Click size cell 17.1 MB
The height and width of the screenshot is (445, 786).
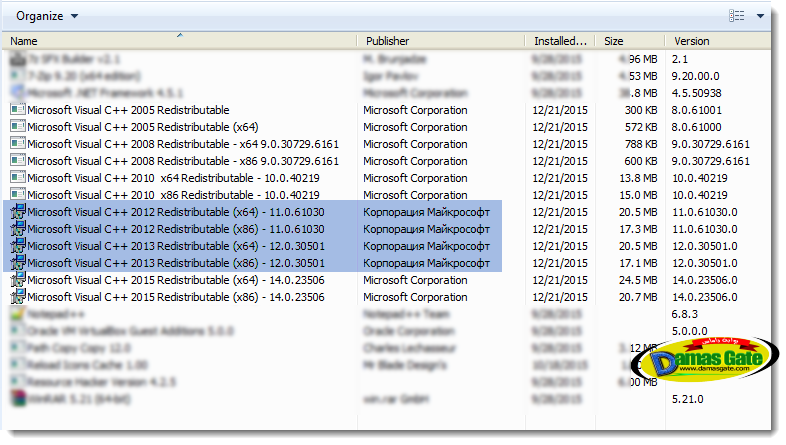click(x=638, y=263)
